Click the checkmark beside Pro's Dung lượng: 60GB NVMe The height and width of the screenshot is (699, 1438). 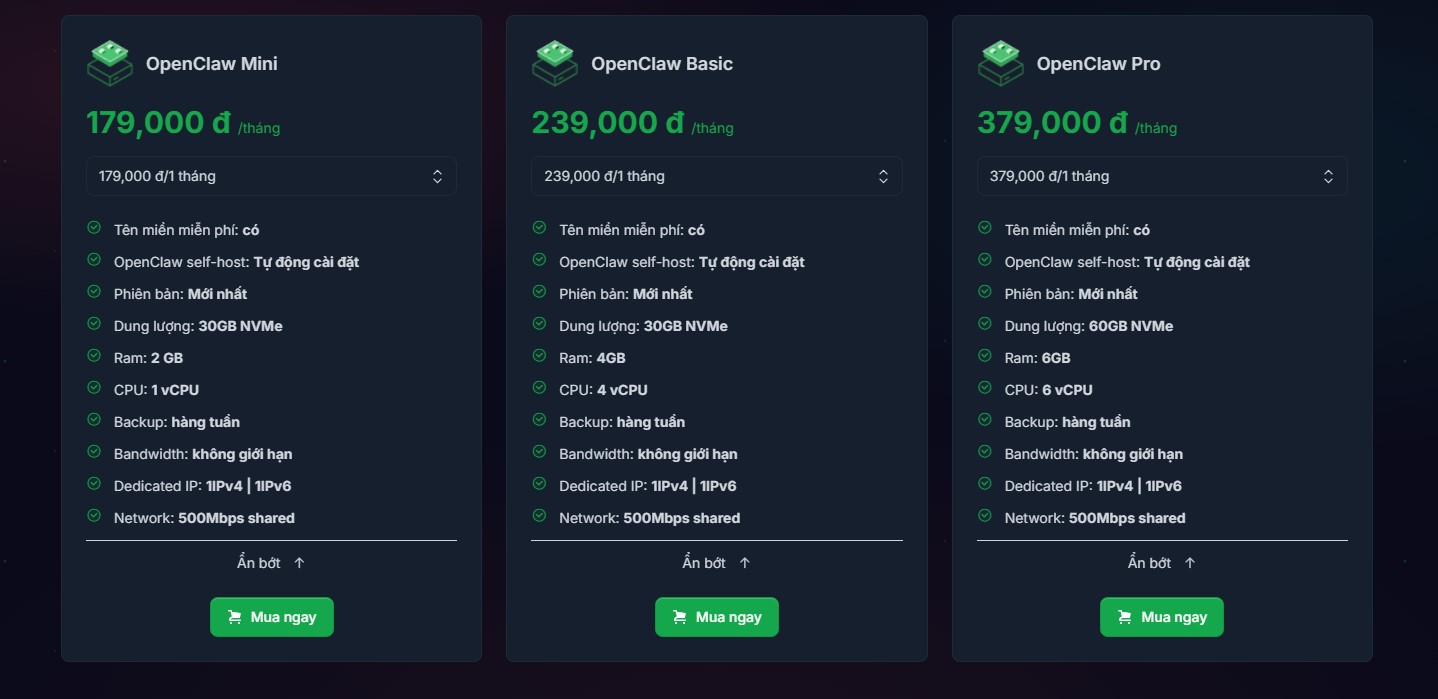tap(984, 325)
